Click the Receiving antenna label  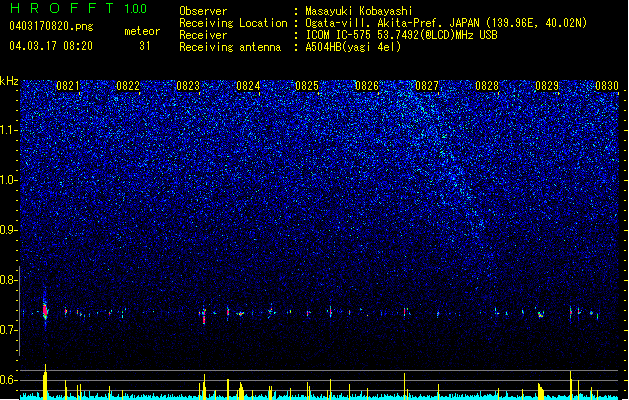click(230, 47)
